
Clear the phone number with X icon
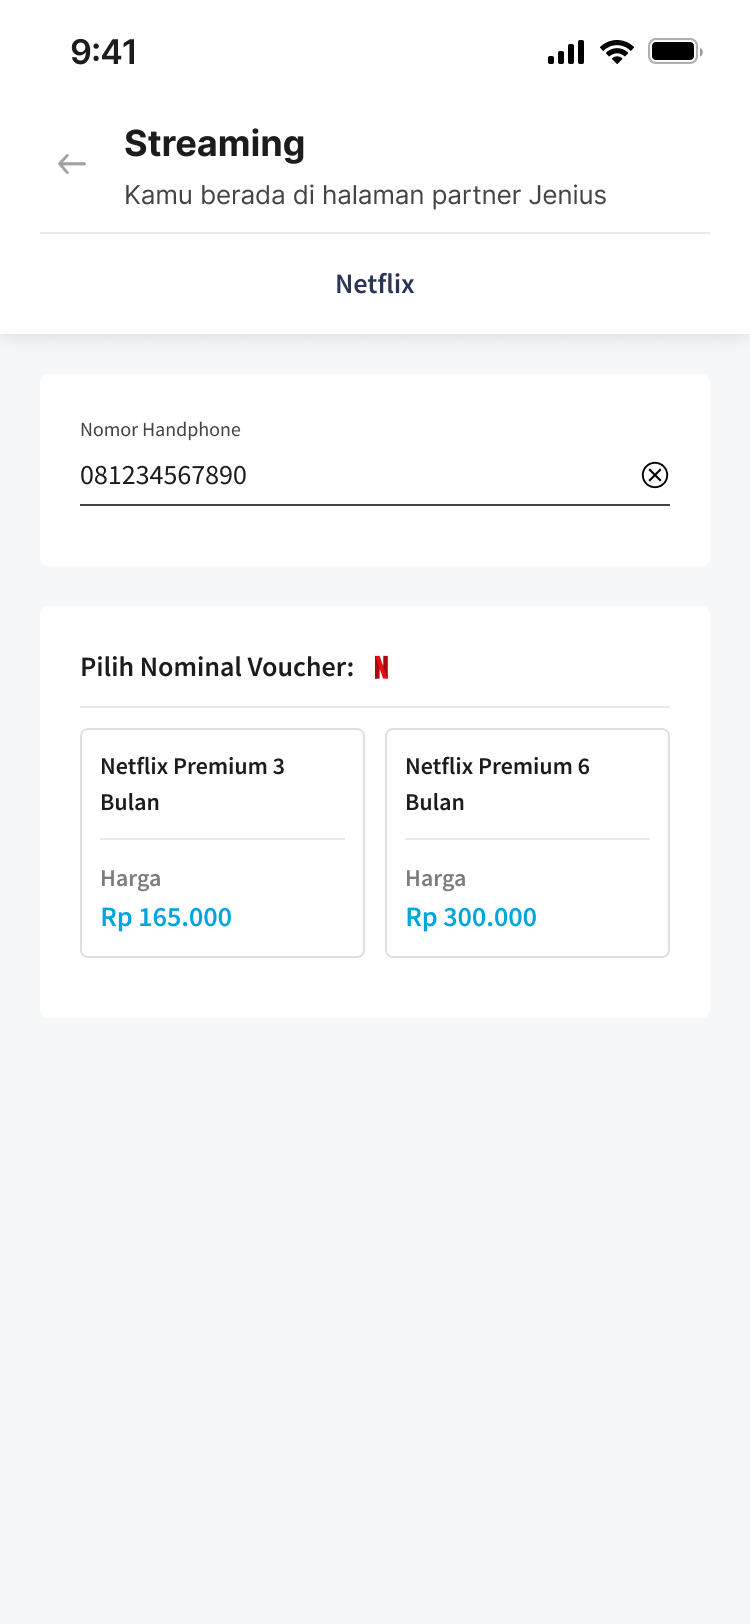655,475
